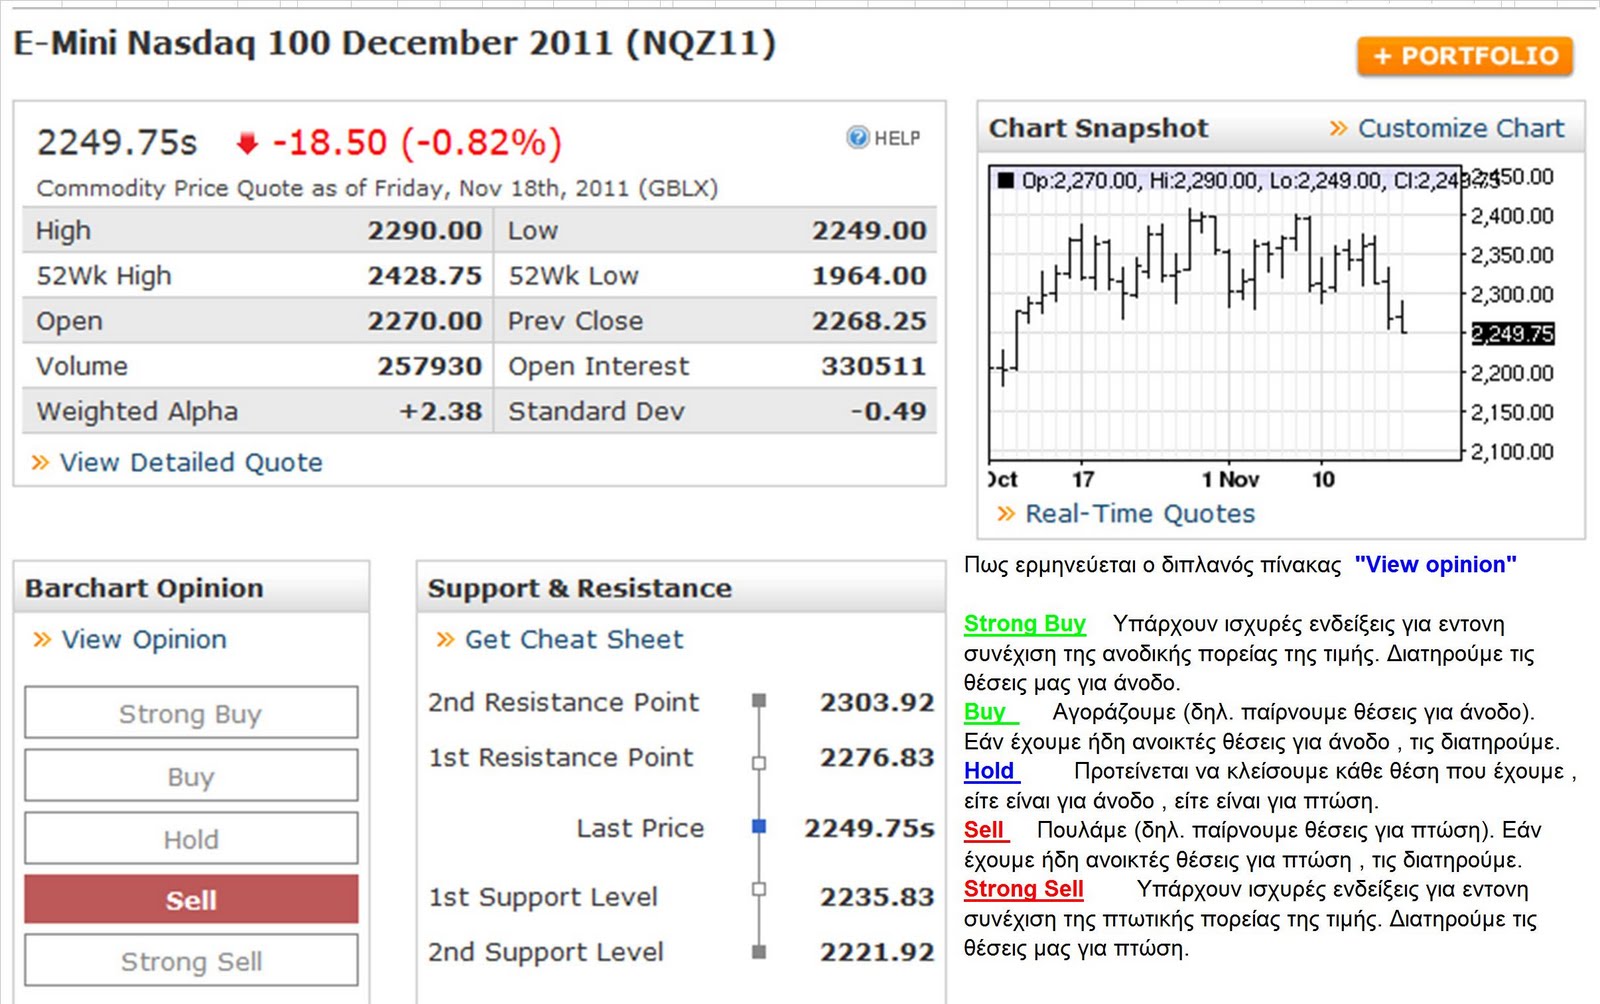Click the red Sell explanation link

pos(986,830)
